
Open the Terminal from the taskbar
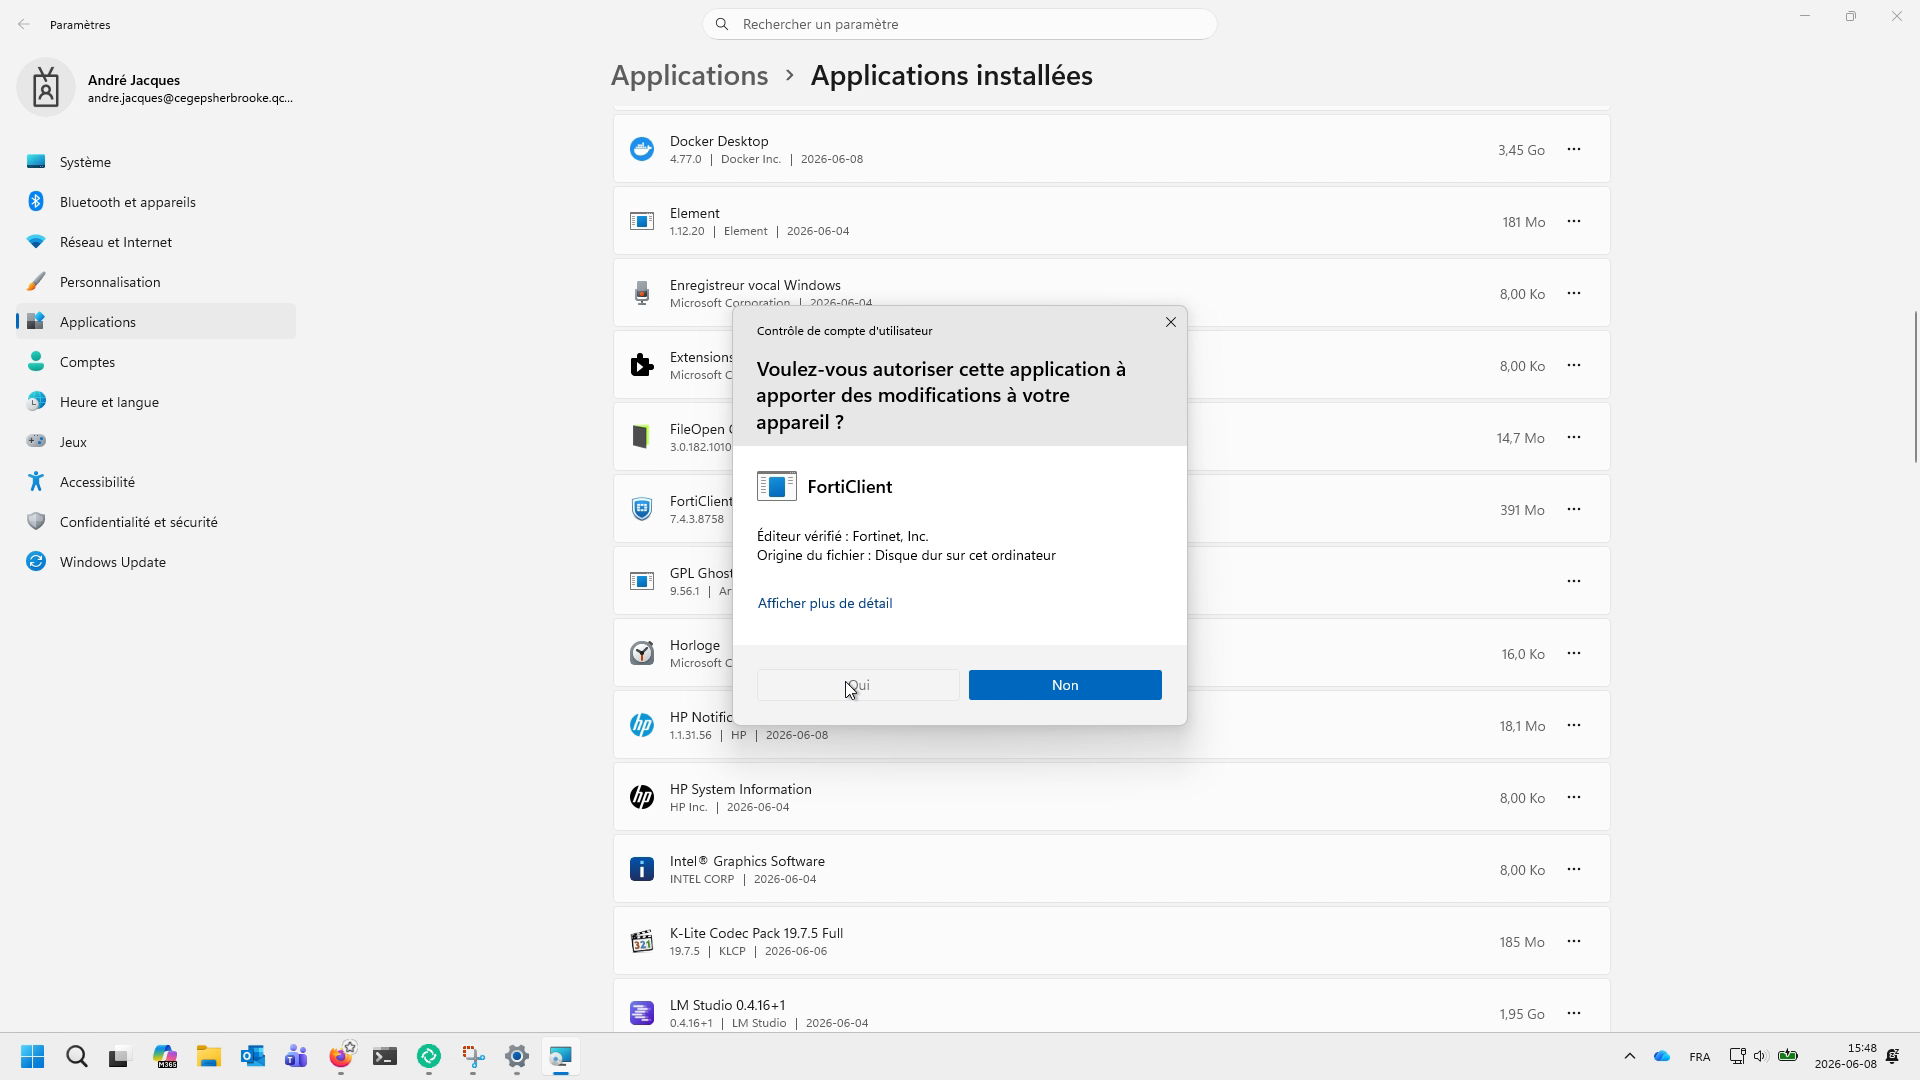(x=385, y=1057)
